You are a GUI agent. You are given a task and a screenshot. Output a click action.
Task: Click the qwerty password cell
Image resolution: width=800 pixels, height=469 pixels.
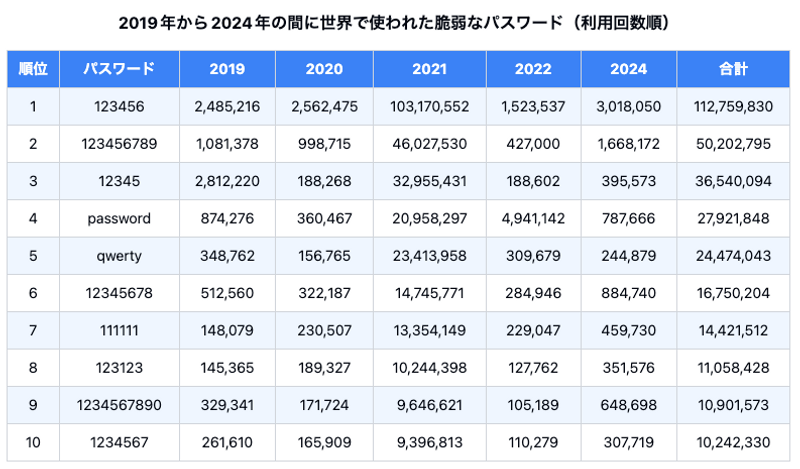pyautogui.click(x=119, y=256)
